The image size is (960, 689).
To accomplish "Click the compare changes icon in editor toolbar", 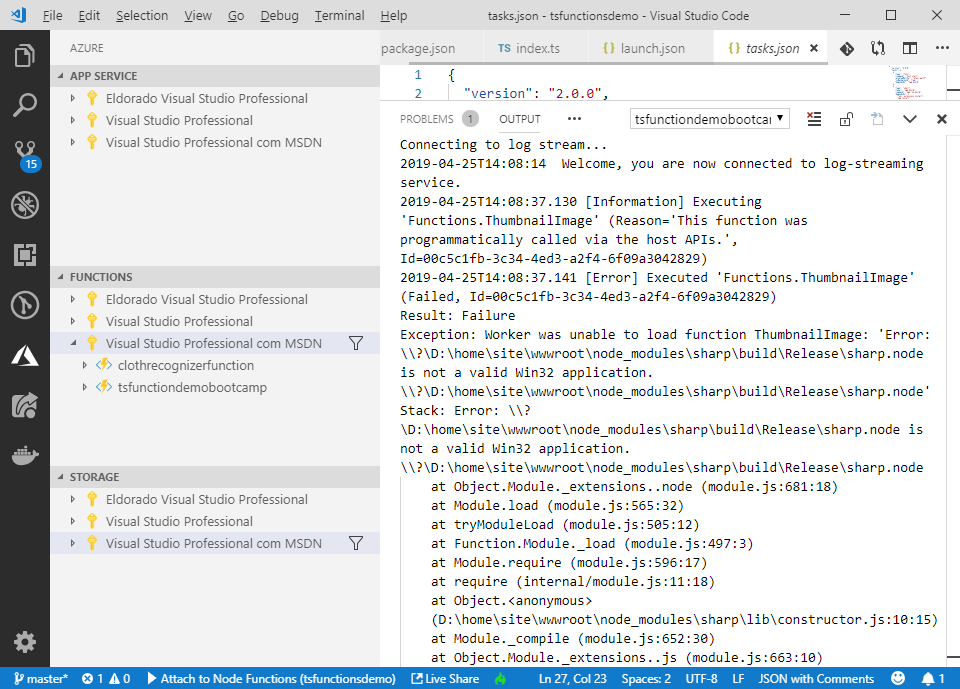I will pos(878,48).
